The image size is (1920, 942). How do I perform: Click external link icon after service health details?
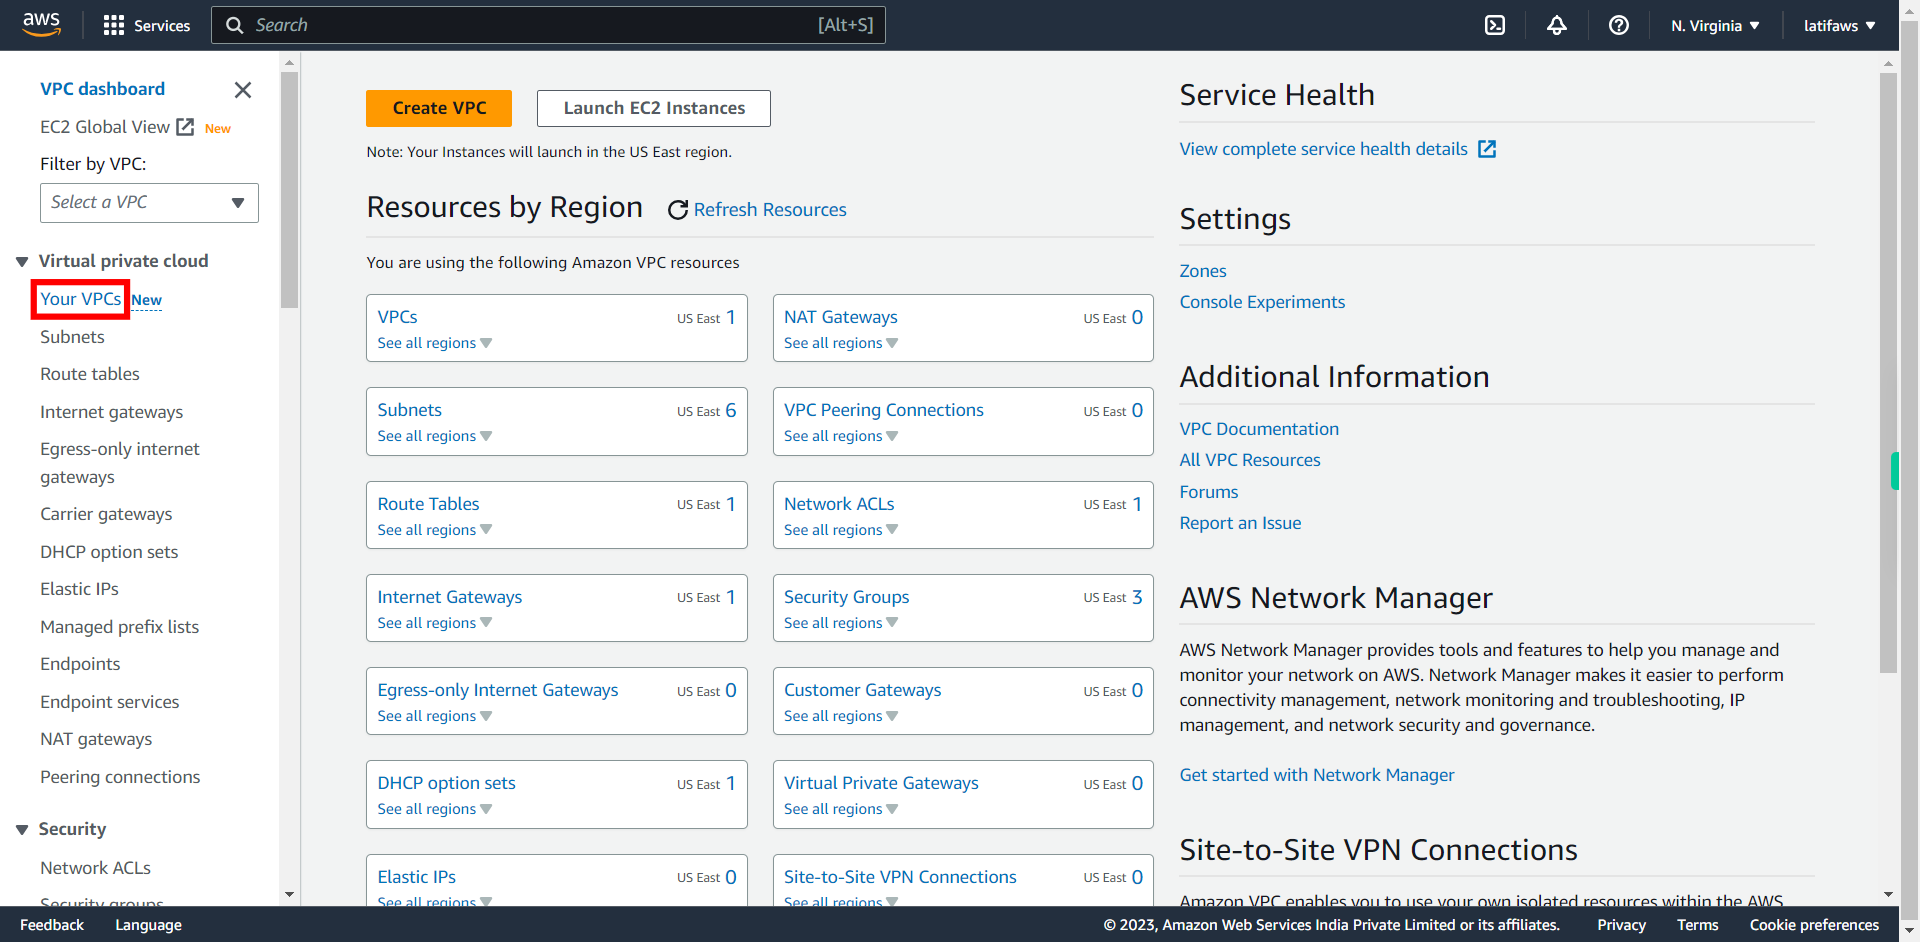1487,149
